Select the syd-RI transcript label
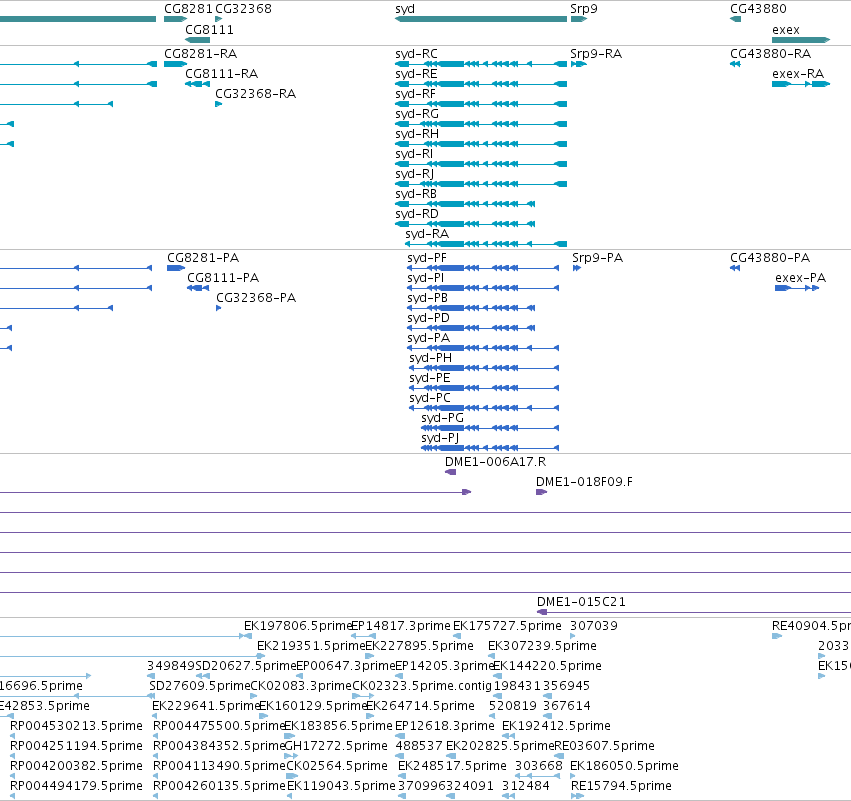 [x=414, y=155]
